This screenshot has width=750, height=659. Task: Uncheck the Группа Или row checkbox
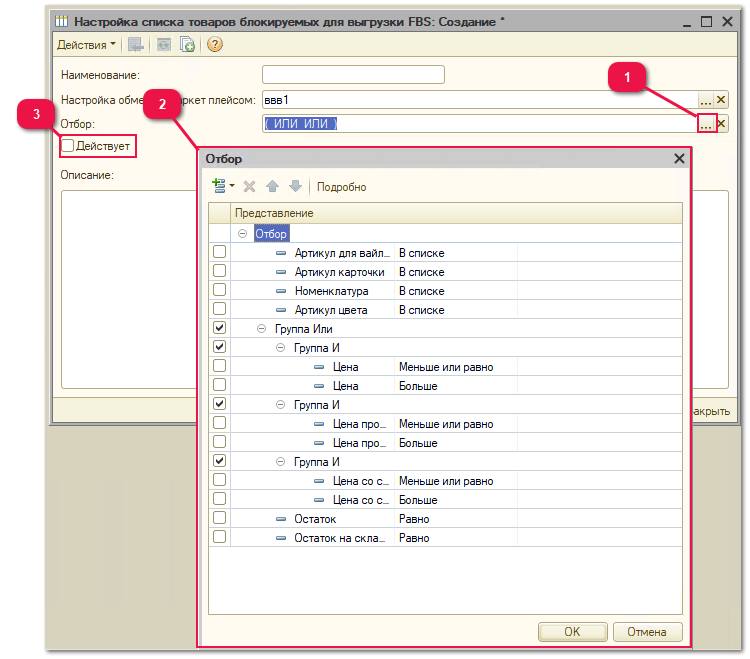pyautogui.click(x=219, y=328)
